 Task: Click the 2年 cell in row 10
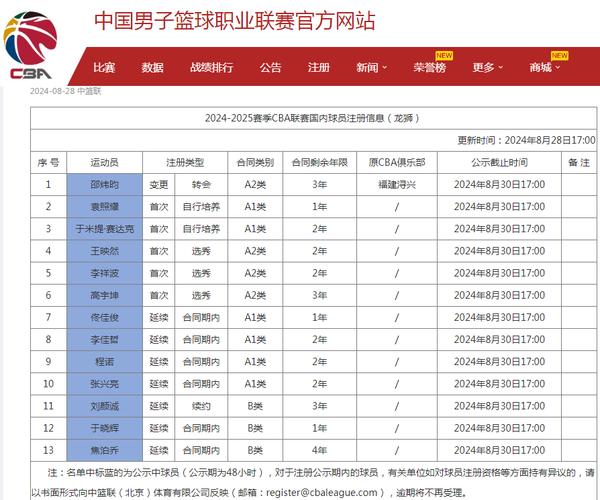tap(320, 384)
